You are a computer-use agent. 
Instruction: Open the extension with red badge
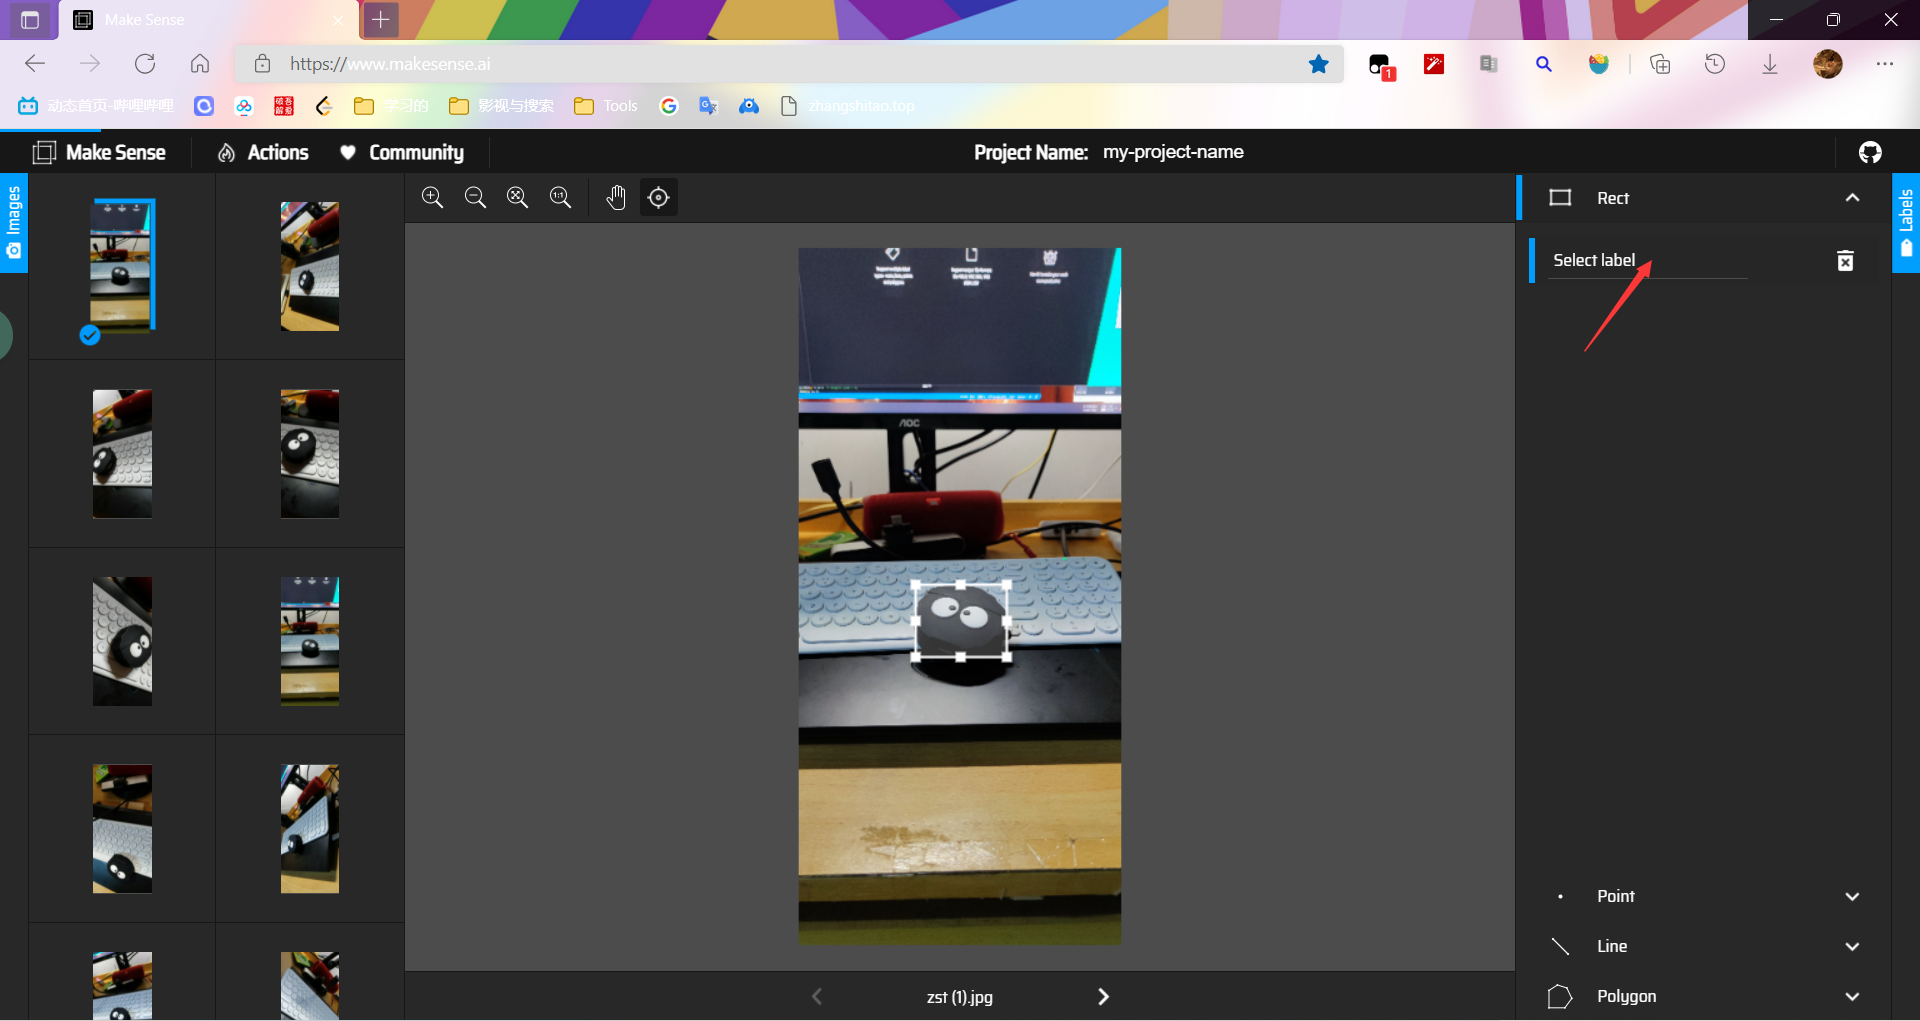pos(1381,66)
